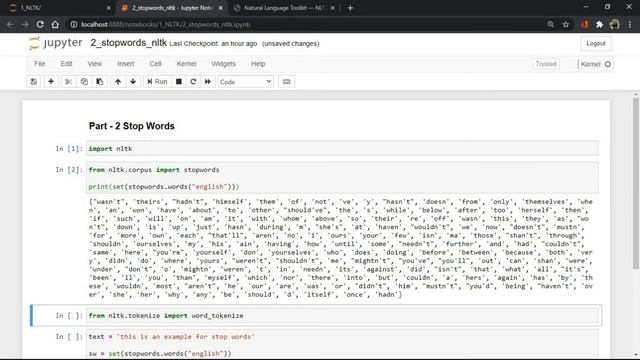Screen dimensions: 640x360
Task: Click the text example code cell
Action: click(x=342, y=344)
